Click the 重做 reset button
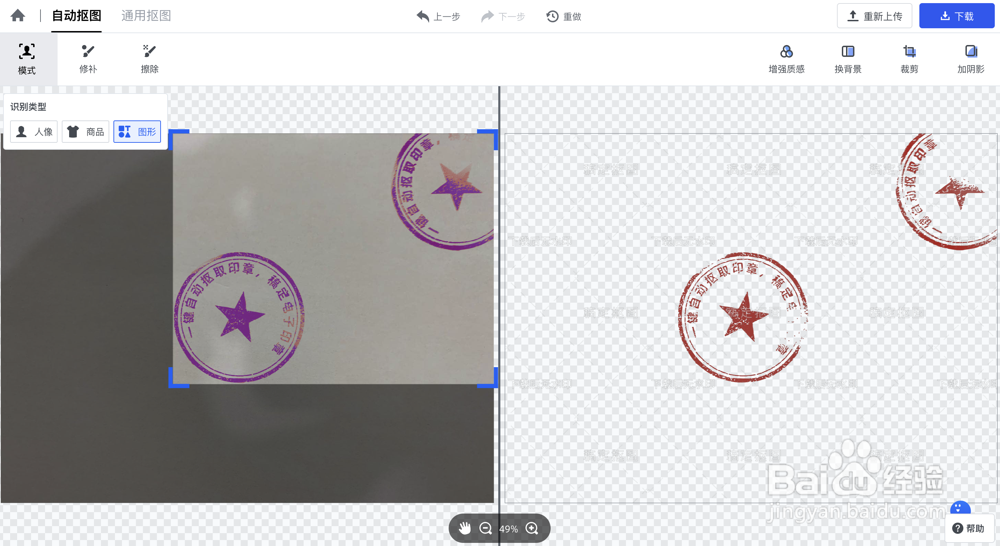The width and height of the screenshot is (1000, 546). point(564,17)
